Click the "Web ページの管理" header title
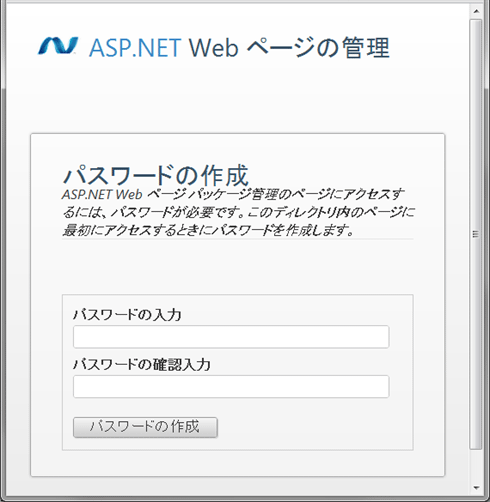Screen dimensions: 490x502 click(x=289, y=48)
